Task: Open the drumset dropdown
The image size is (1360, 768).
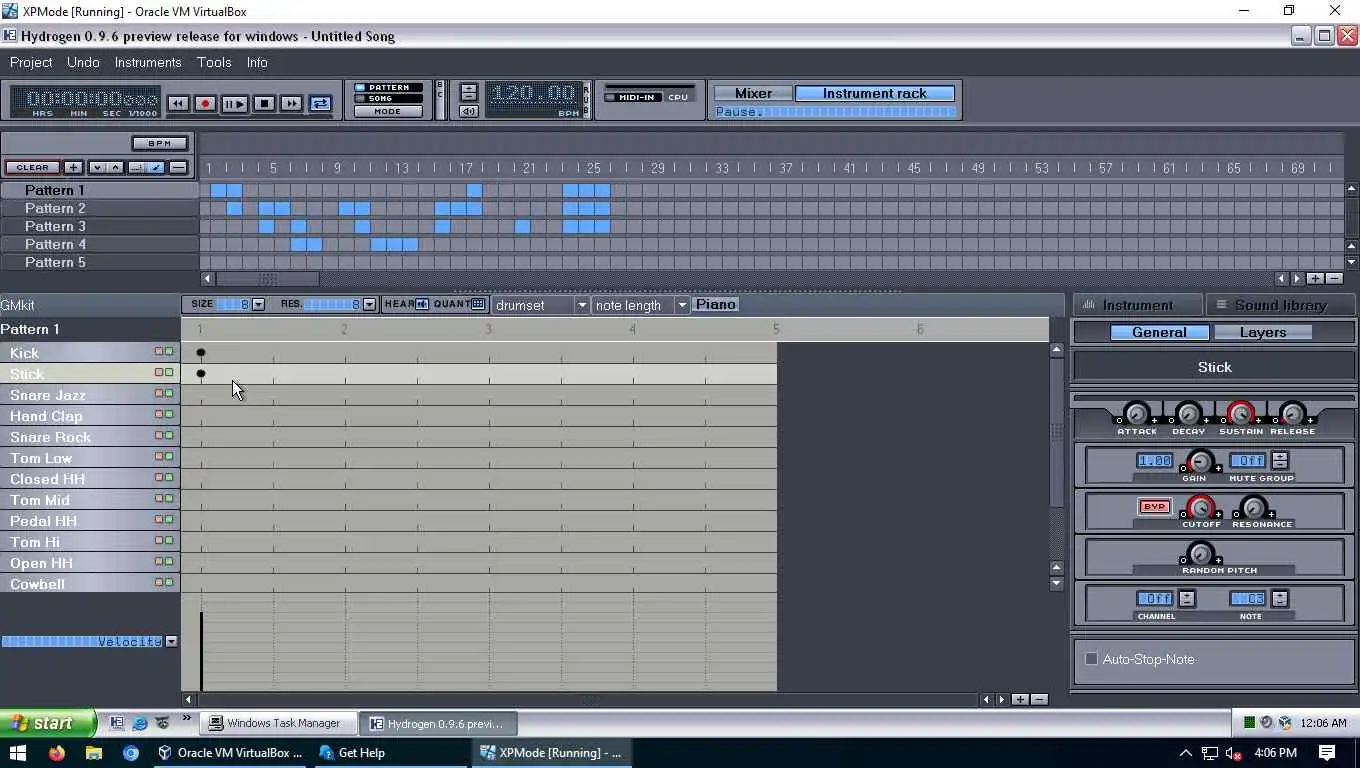Action: 540,305
